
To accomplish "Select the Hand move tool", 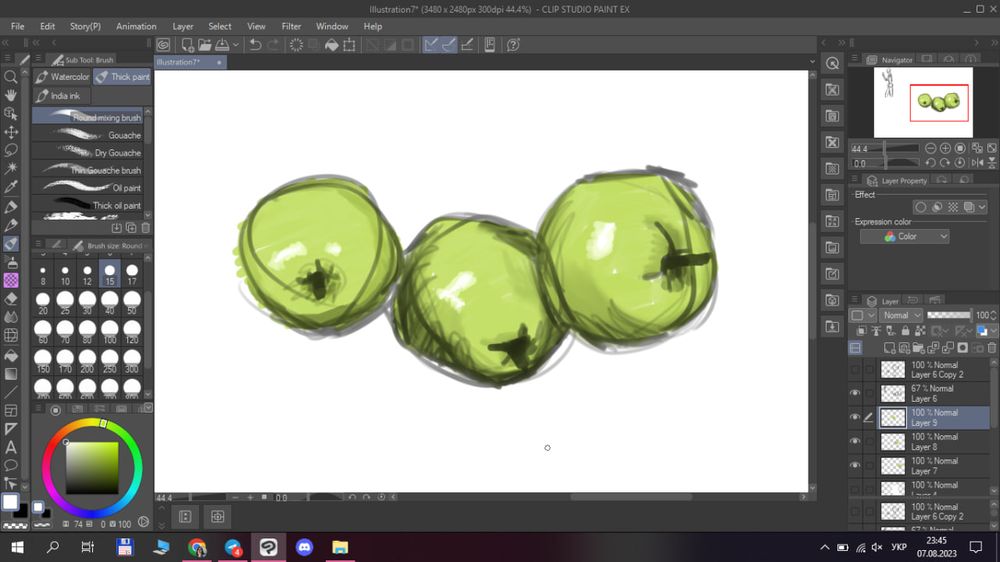I will tap(11, 95).
